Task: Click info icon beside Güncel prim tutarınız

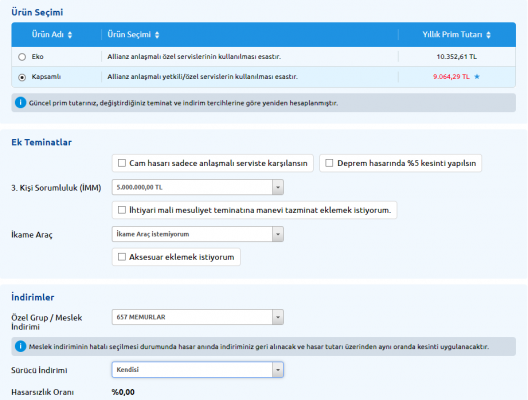Action: (20, 103)
